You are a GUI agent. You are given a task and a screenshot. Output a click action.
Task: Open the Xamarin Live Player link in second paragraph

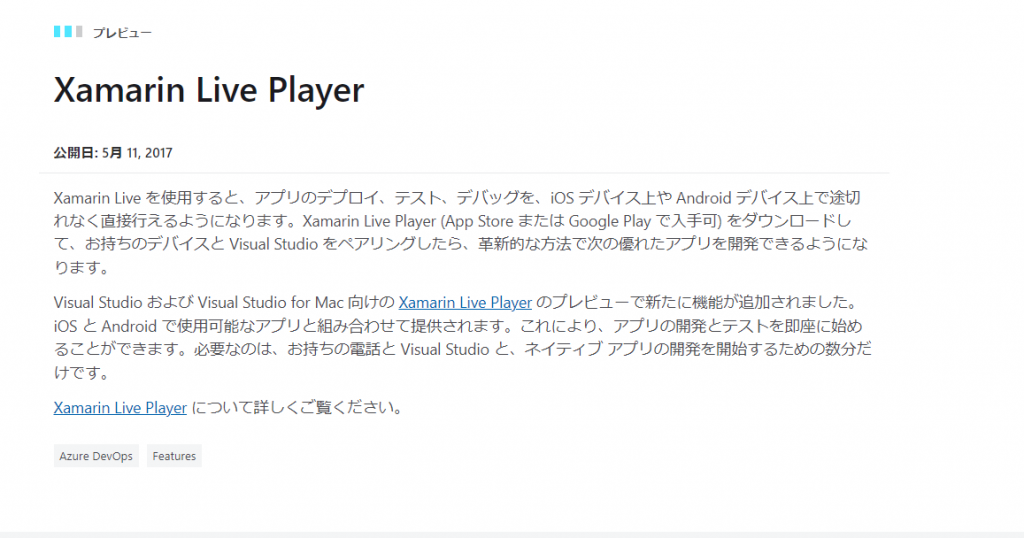[x=465, y=303]
